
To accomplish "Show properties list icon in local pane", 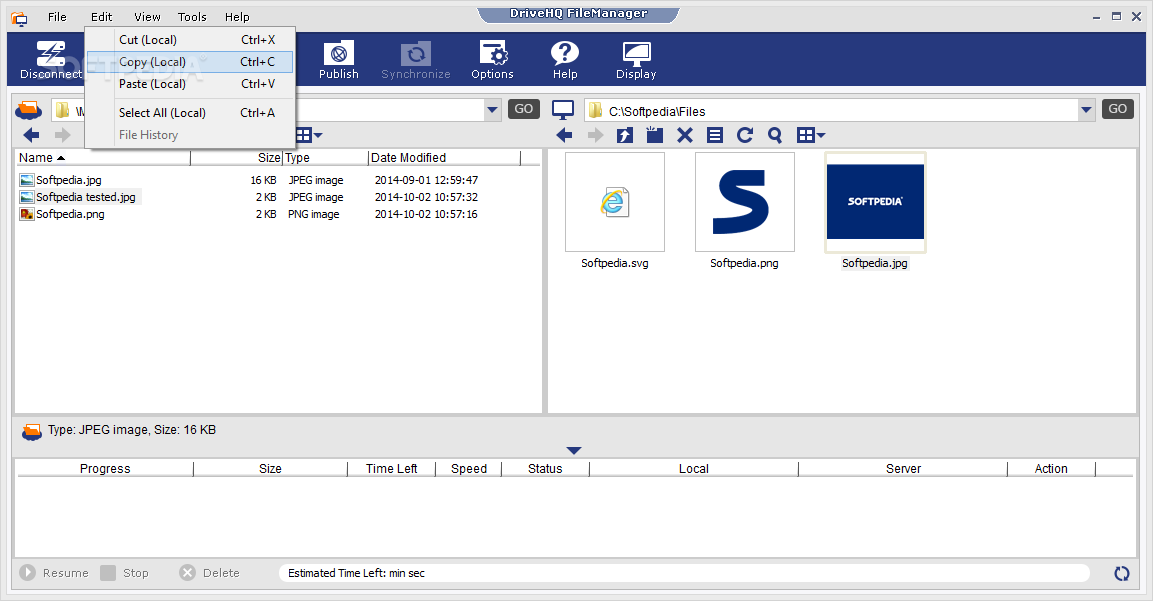I will point(715,135).
